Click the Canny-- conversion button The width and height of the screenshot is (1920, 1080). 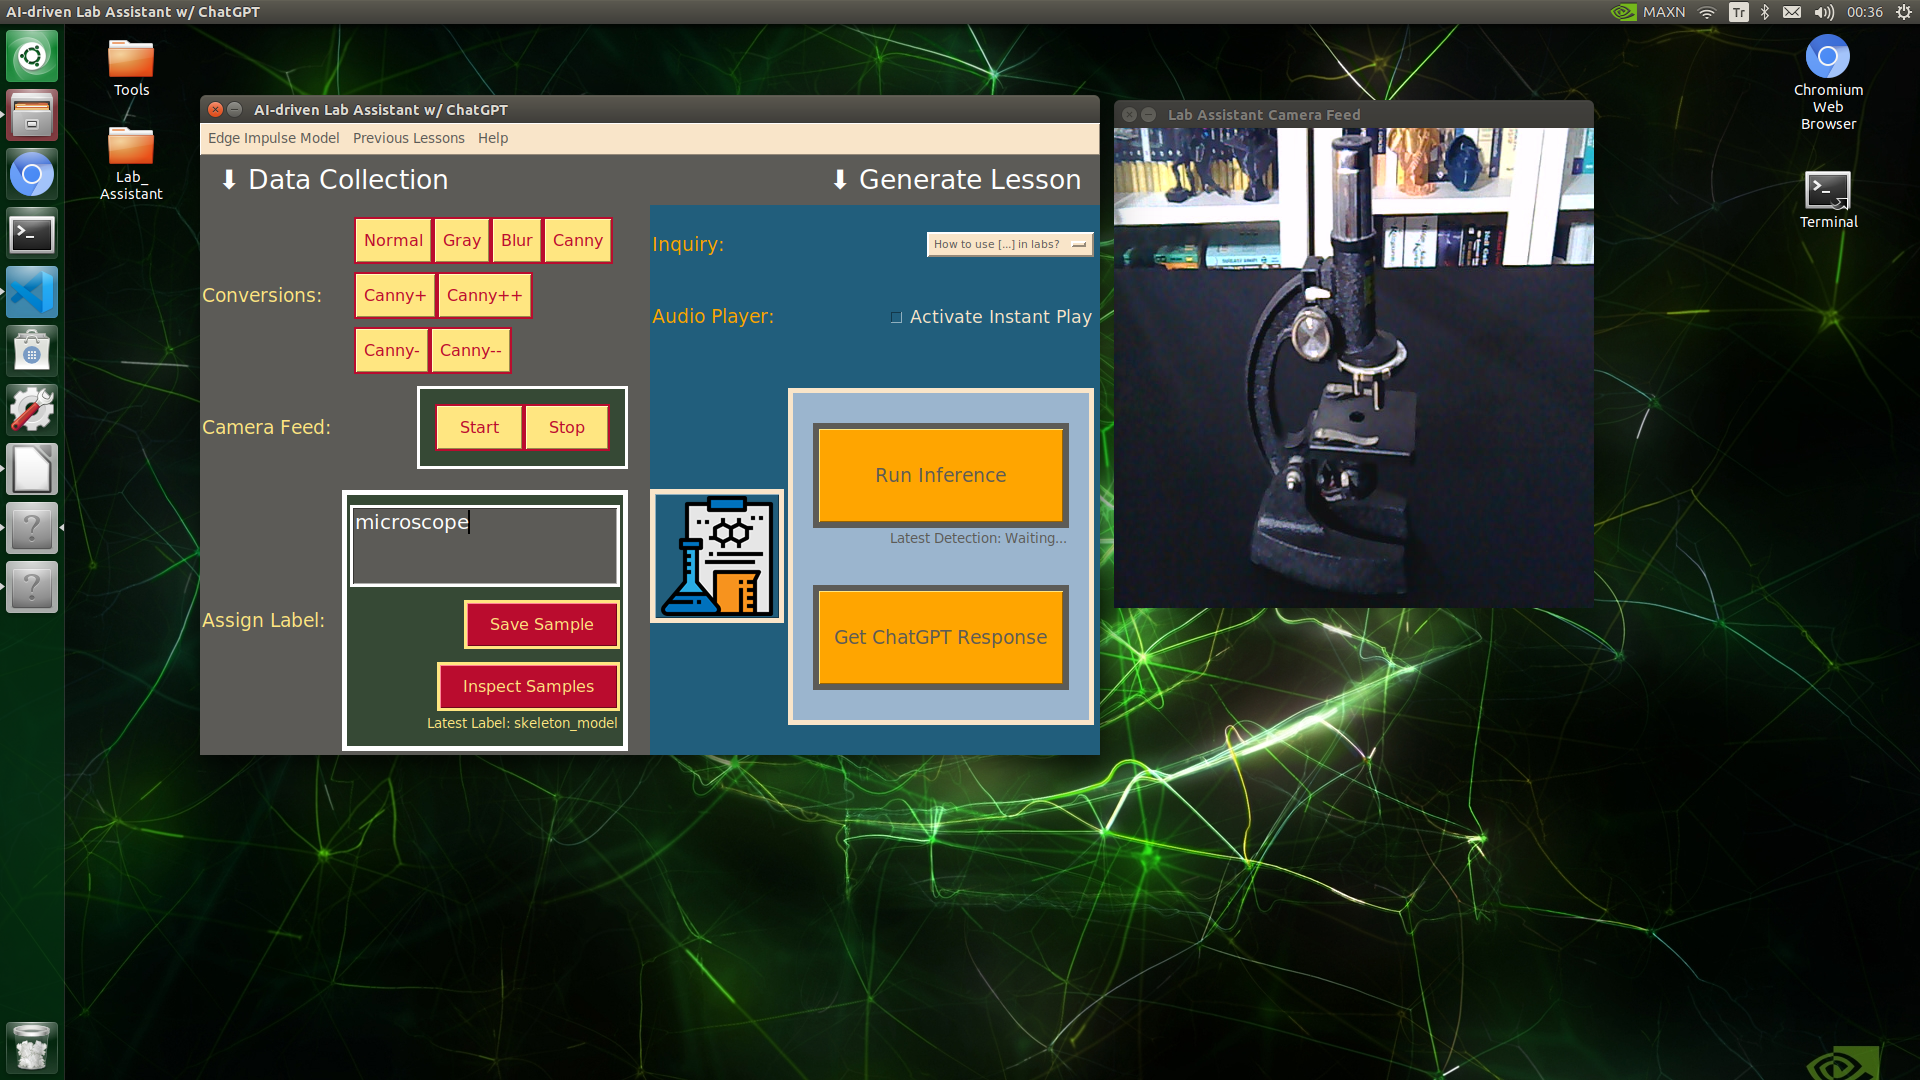click(468, 349)
